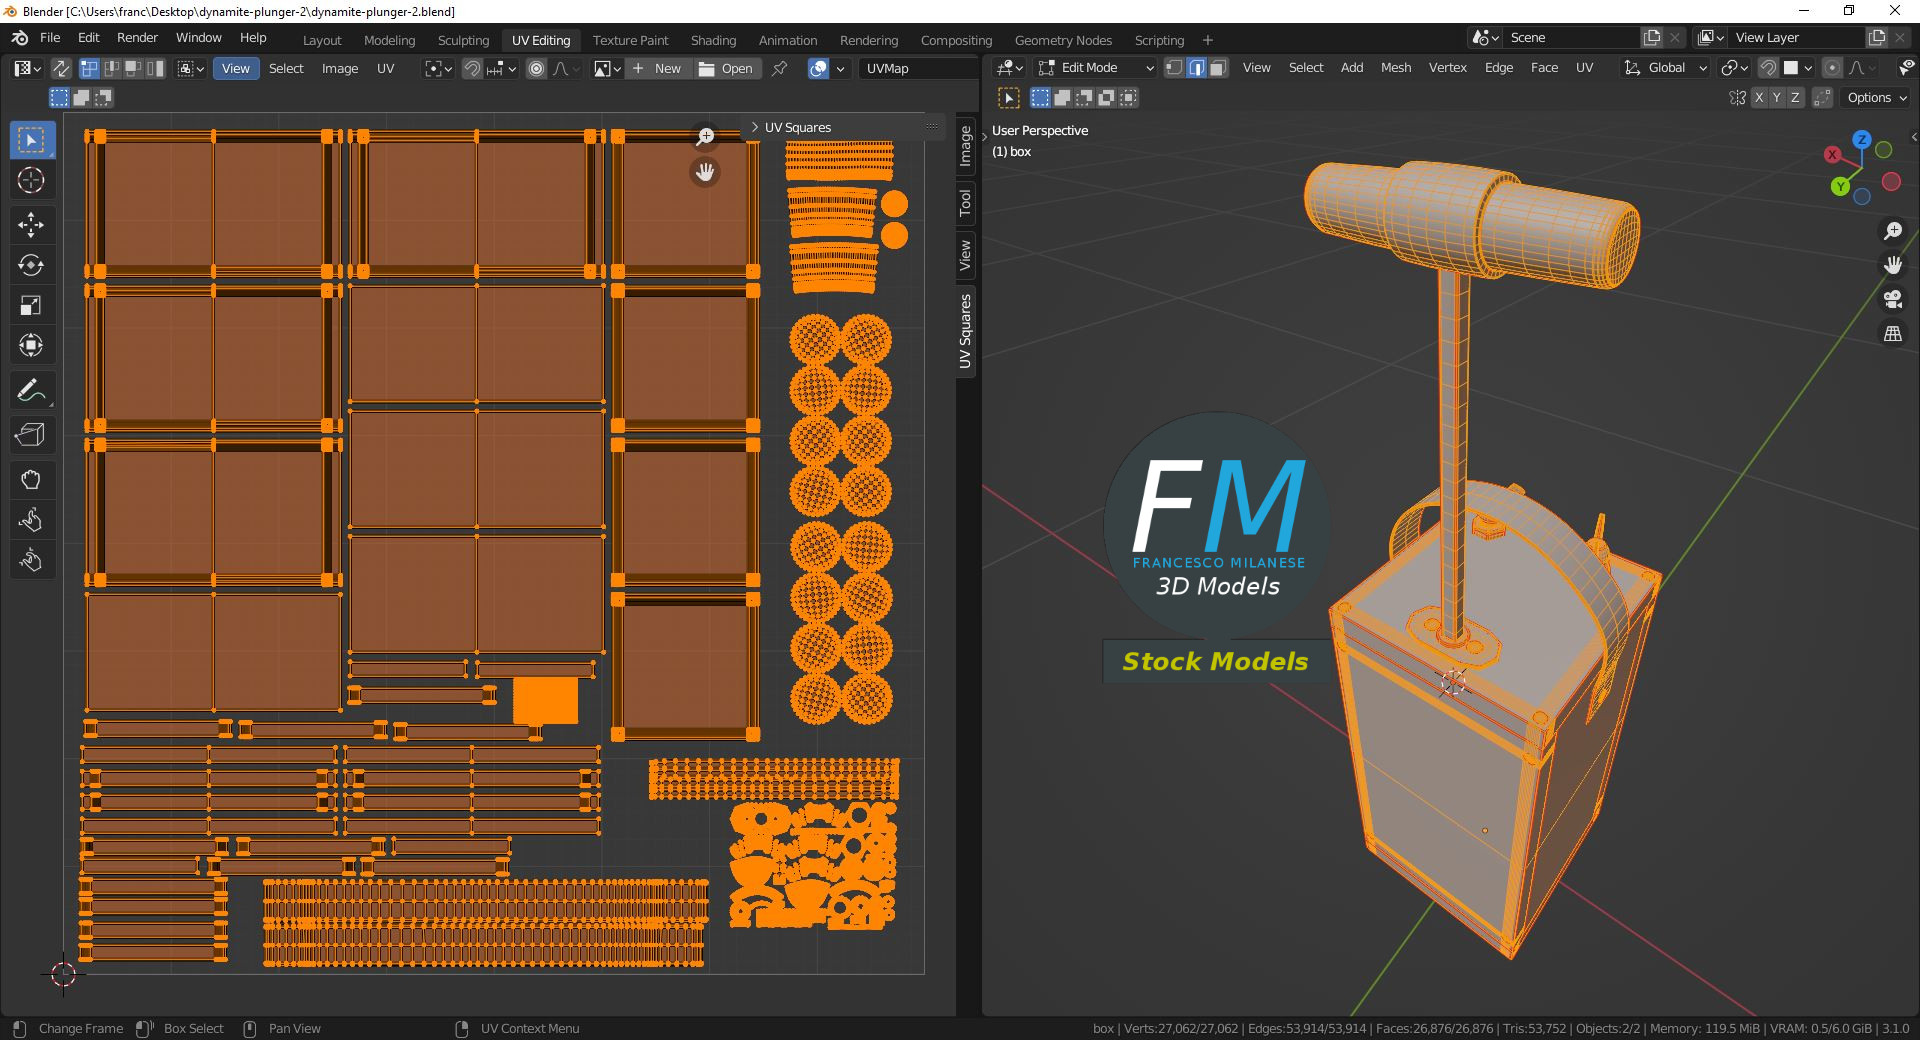This screenshot has width=1920, height=1040.
Task: Toggle X axis mirror
Action: (x=1759, y=97)
